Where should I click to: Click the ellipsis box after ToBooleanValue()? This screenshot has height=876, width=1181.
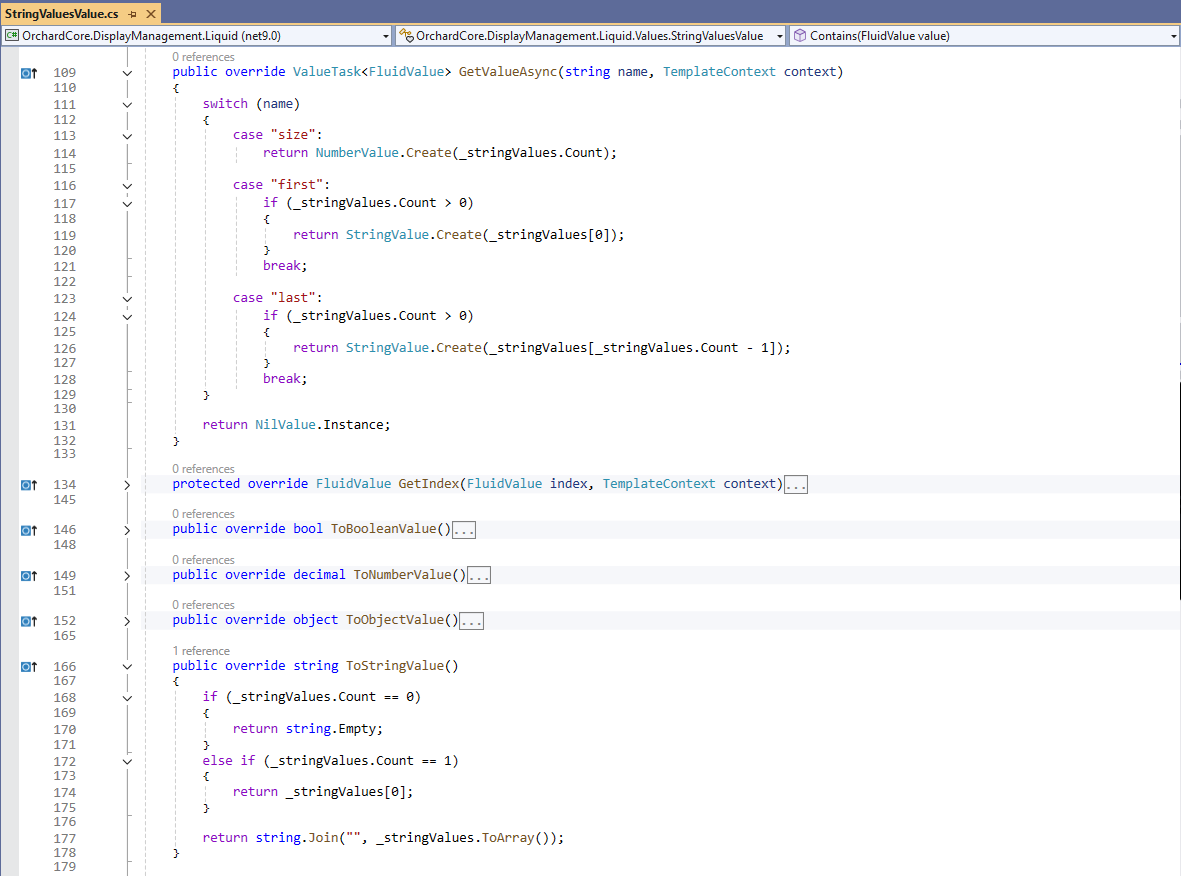[x=463, y=530]
